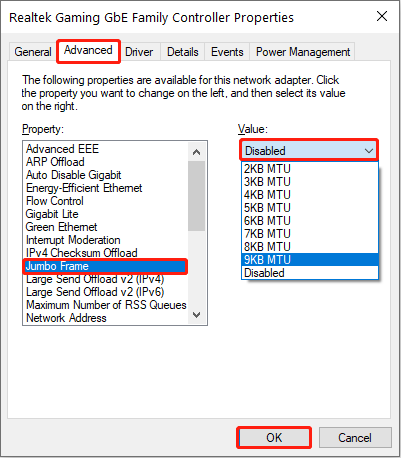
Task: Select Network Address property
Action: (105, 318)
